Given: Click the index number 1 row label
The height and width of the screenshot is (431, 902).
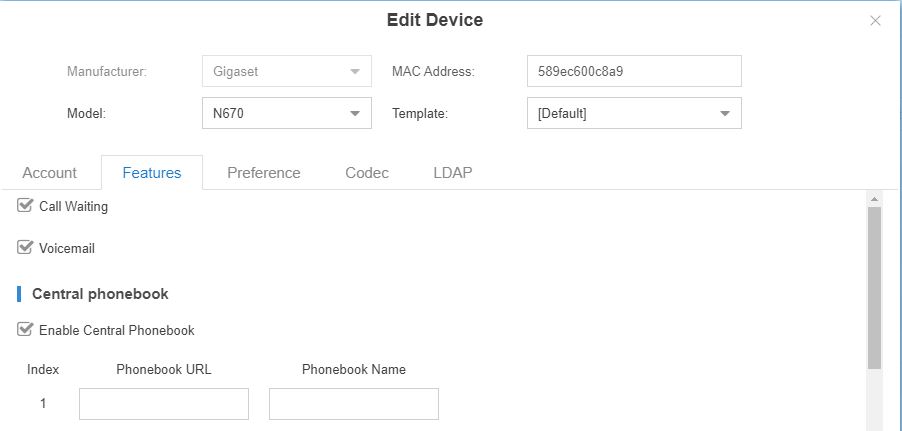Looking at the screenshot, I should tap(43, 403).
